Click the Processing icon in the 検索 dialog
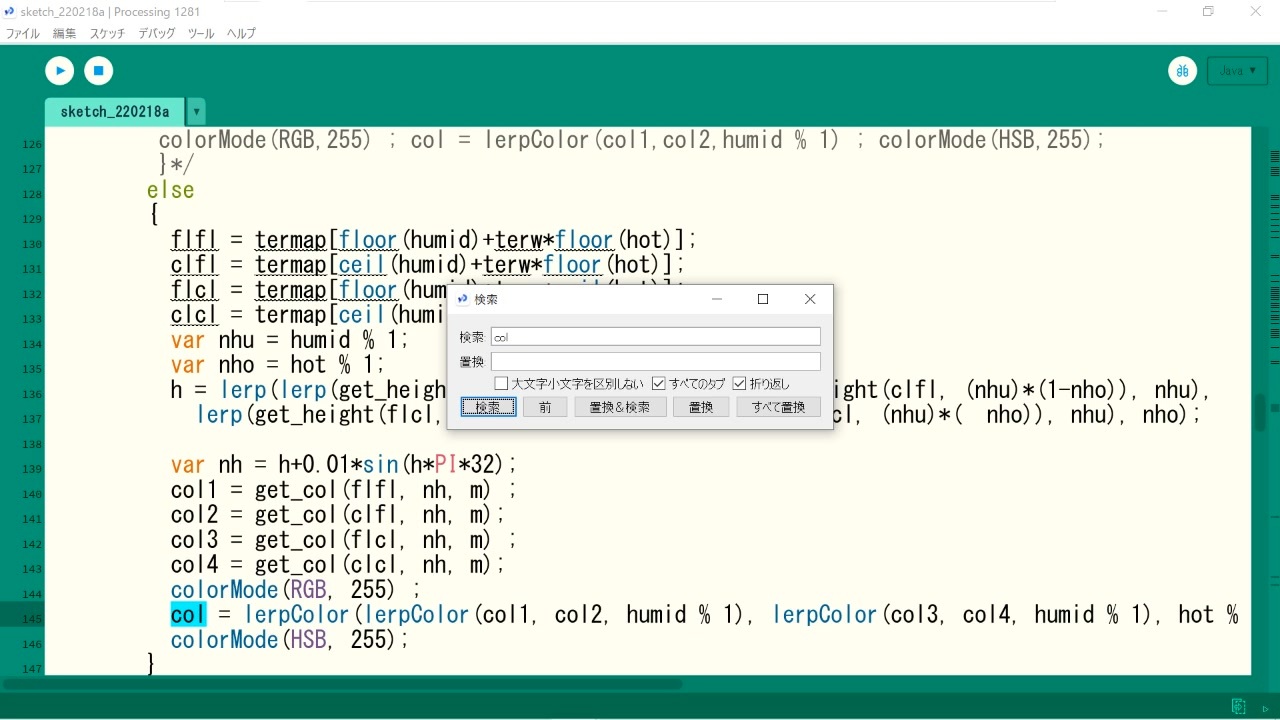The width and height of the screenshot is (1280, 720). click(462, 299)
